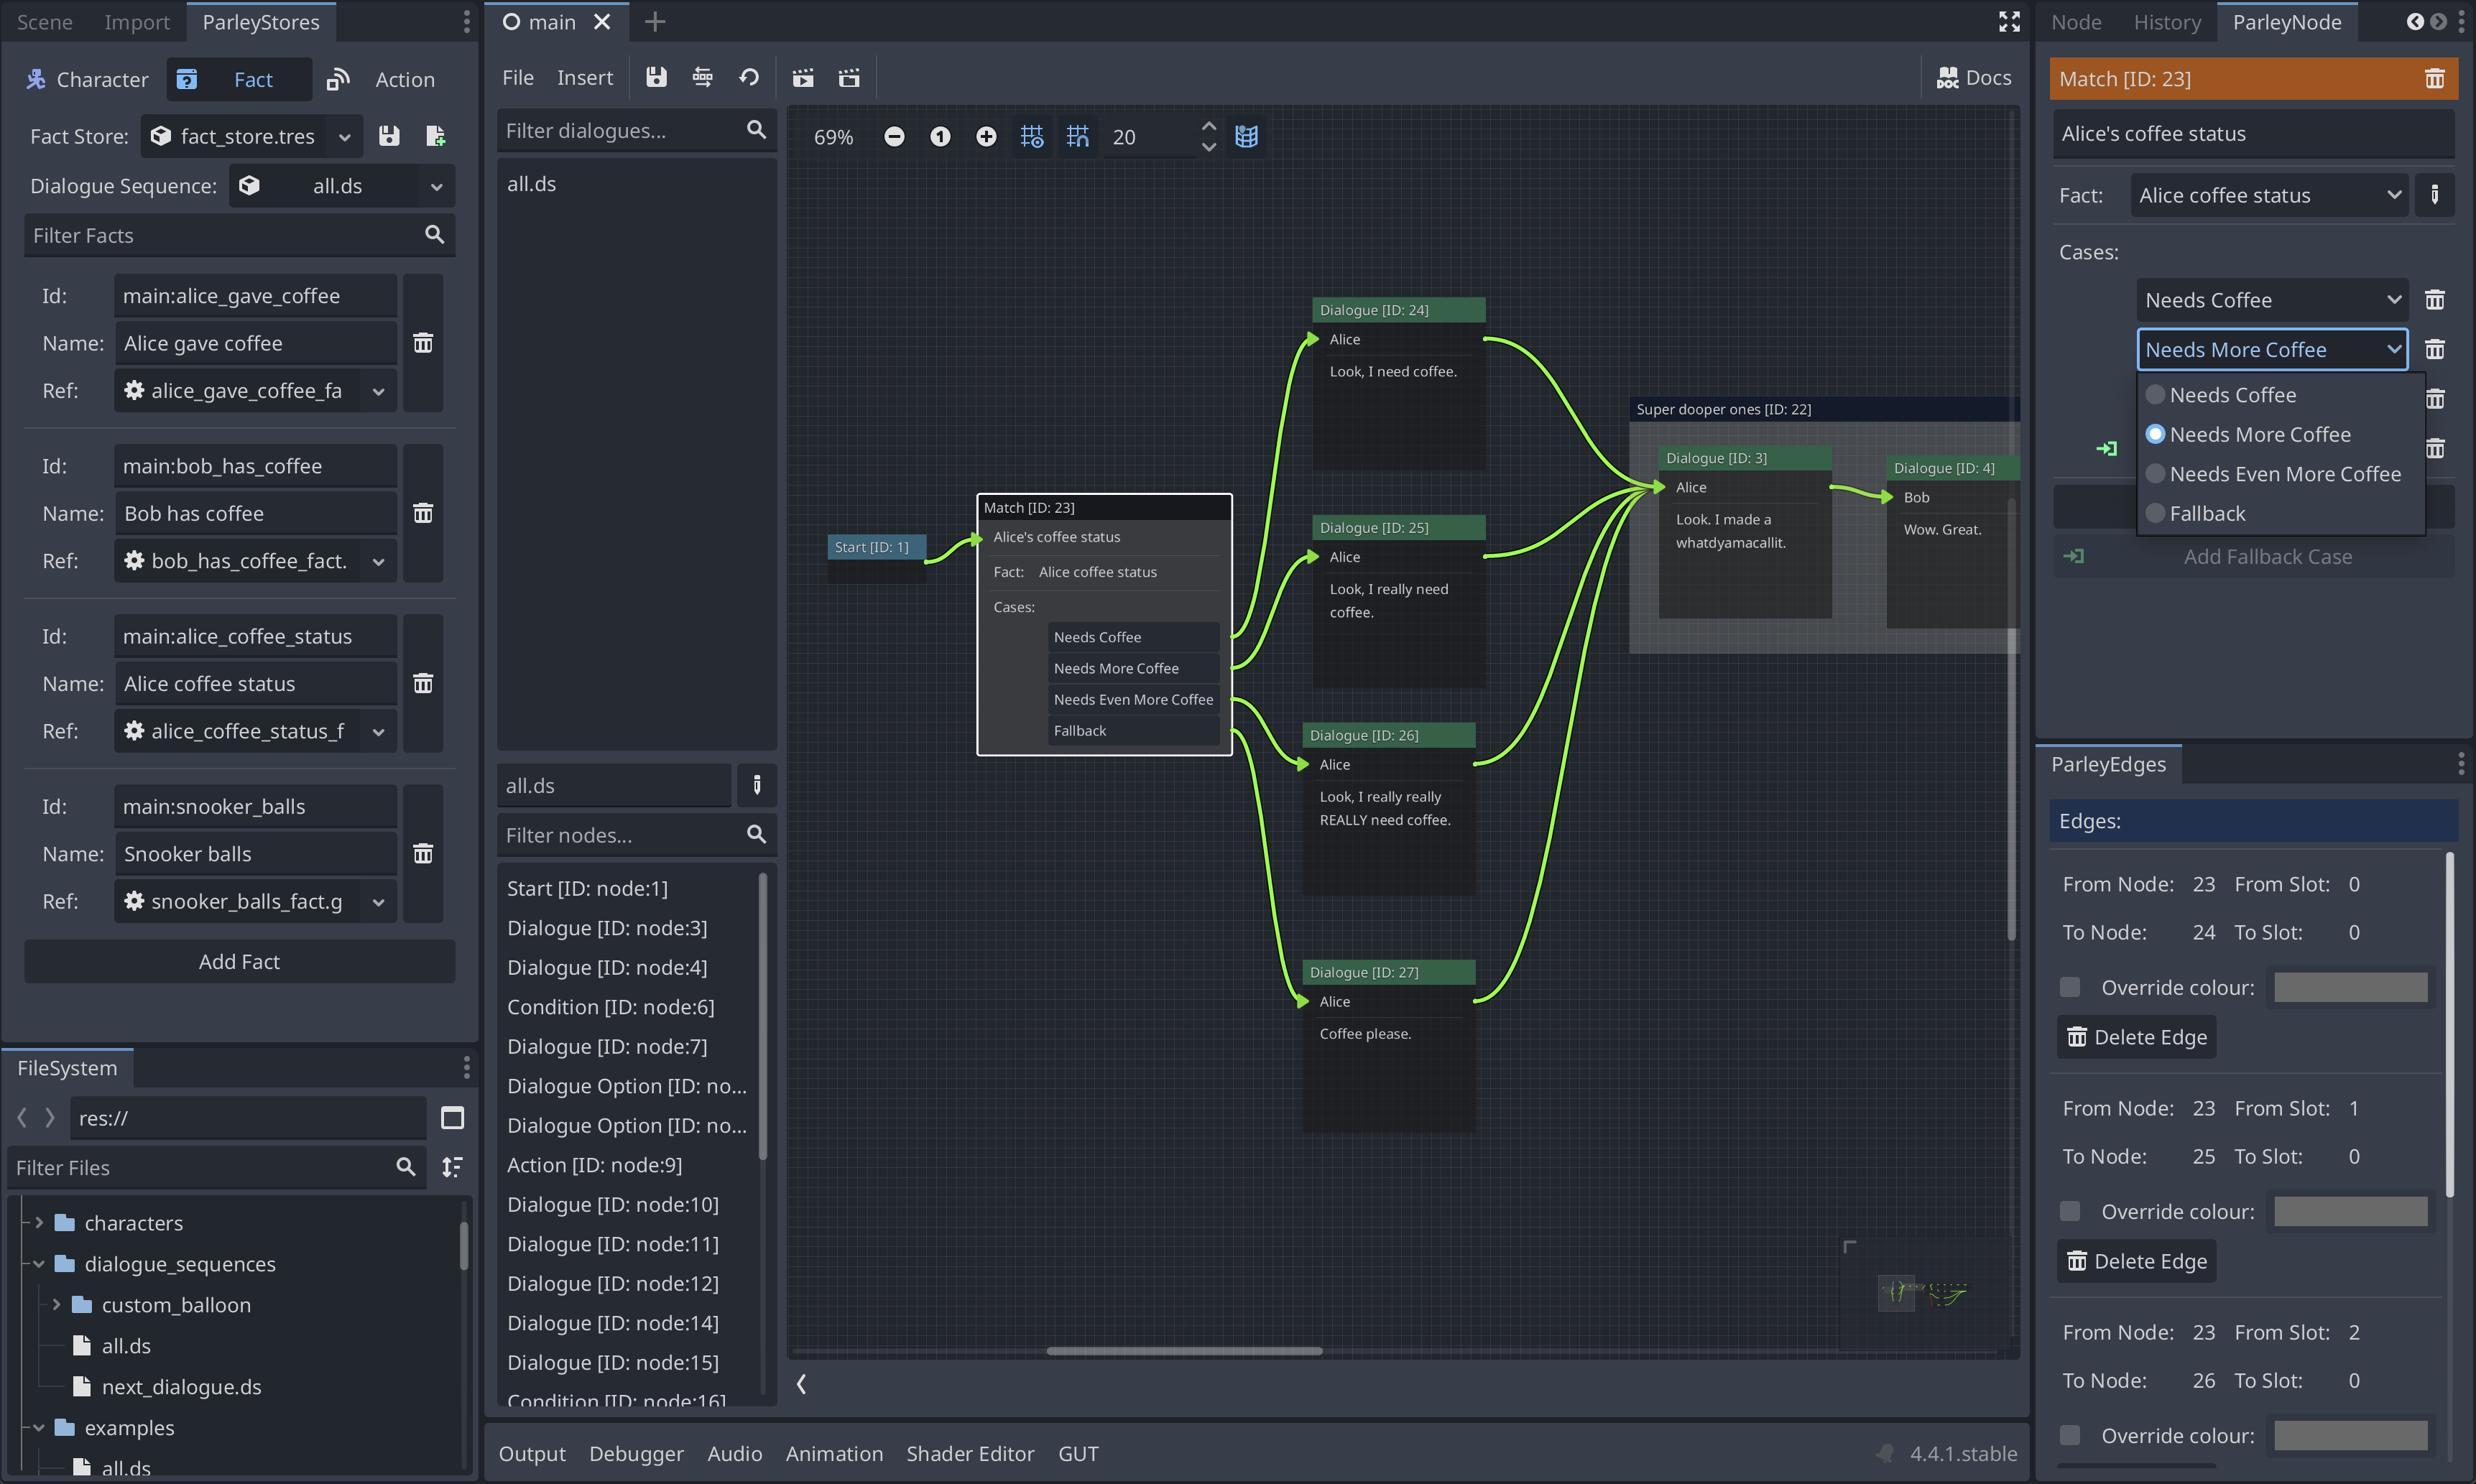Zoom out with the minus icon
This screenshot has width=2476, height=1484.
point(894,137)
